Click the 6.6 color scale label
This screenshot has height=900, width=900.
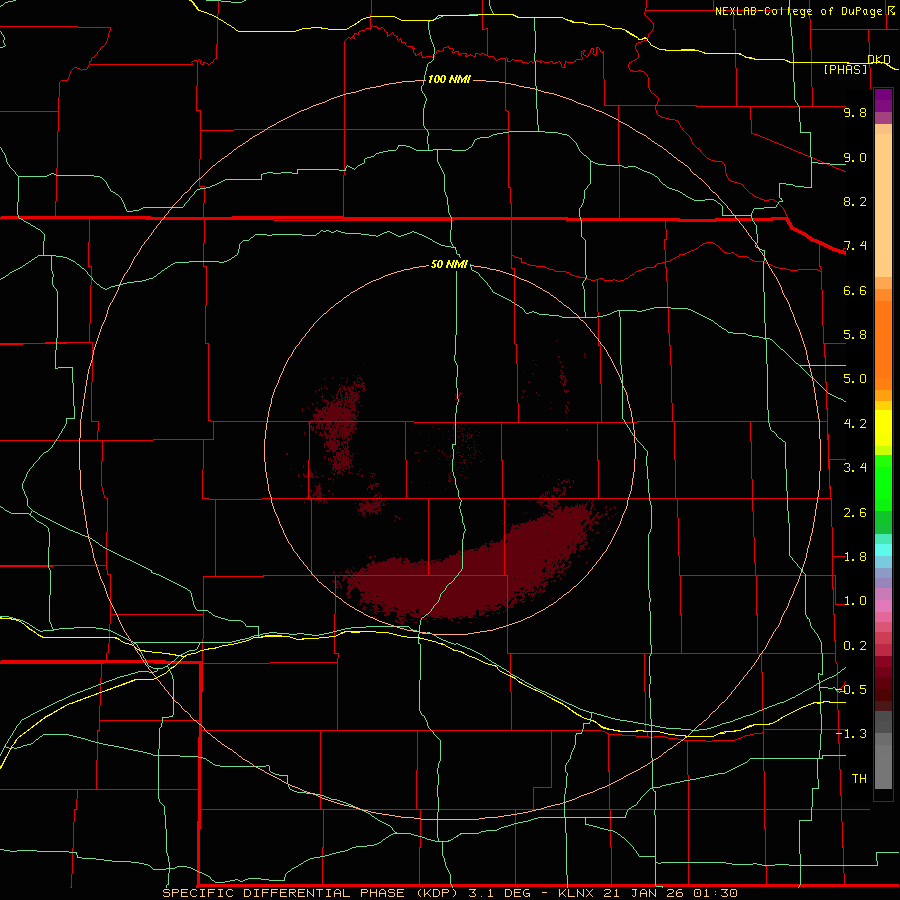855,290
